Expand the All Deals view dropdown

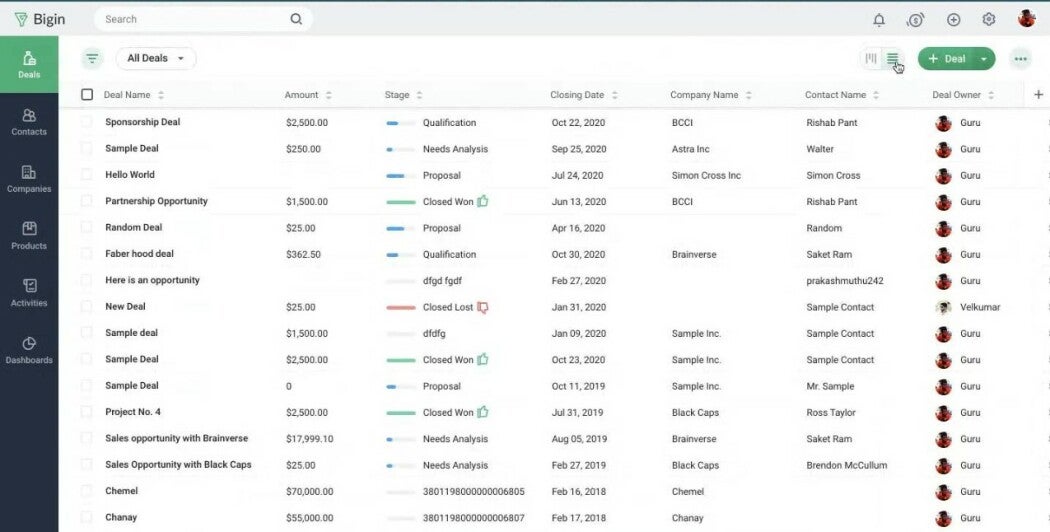[x=156, y=58]
